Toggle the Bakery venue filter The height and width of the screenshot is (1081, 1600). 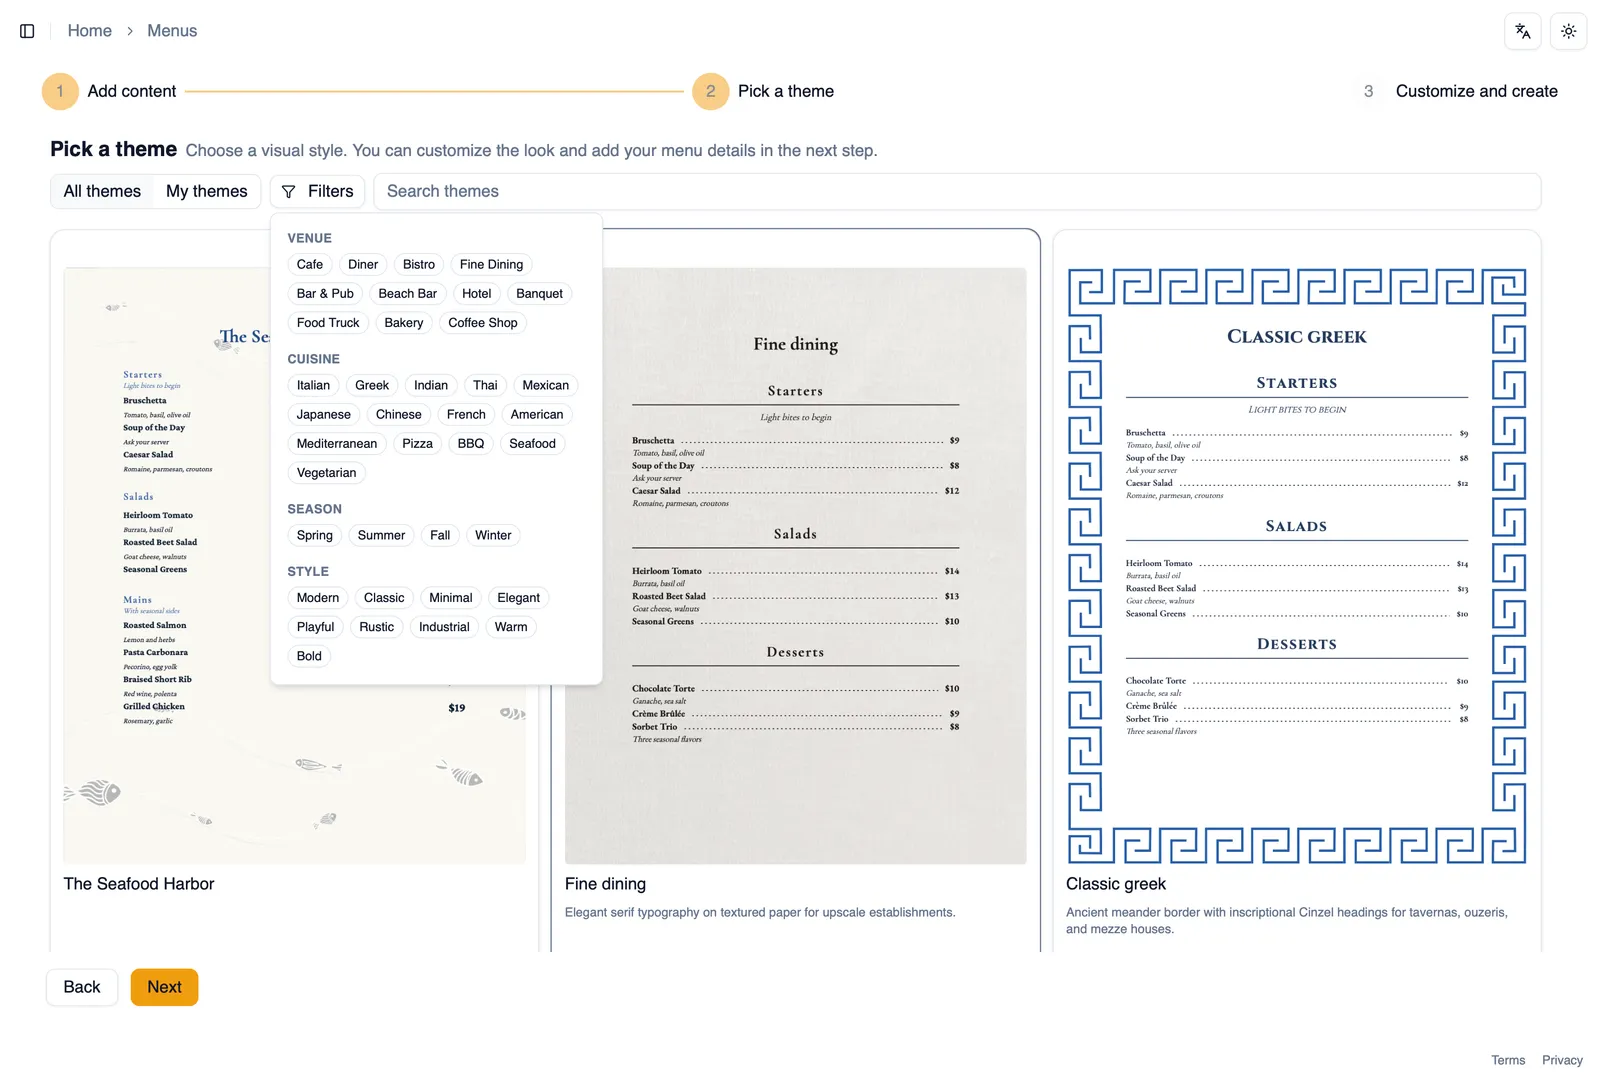tap(403, 323)
